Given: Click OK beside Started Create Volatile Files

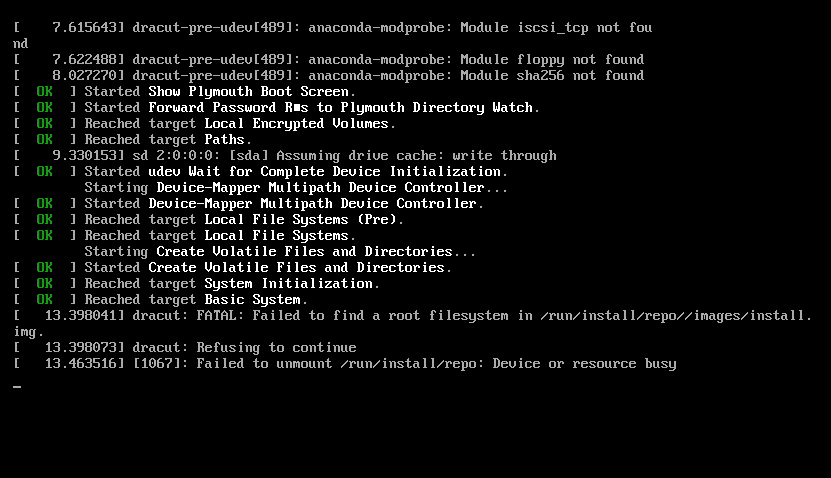Looking at the screenshot, I should tap(45, 268).
